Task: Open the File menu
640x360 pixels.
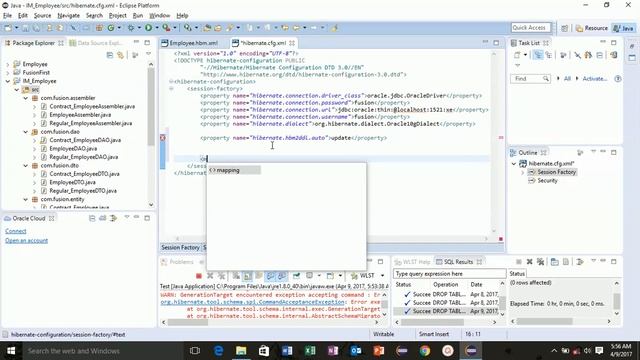Action: (x=7, y=16)
